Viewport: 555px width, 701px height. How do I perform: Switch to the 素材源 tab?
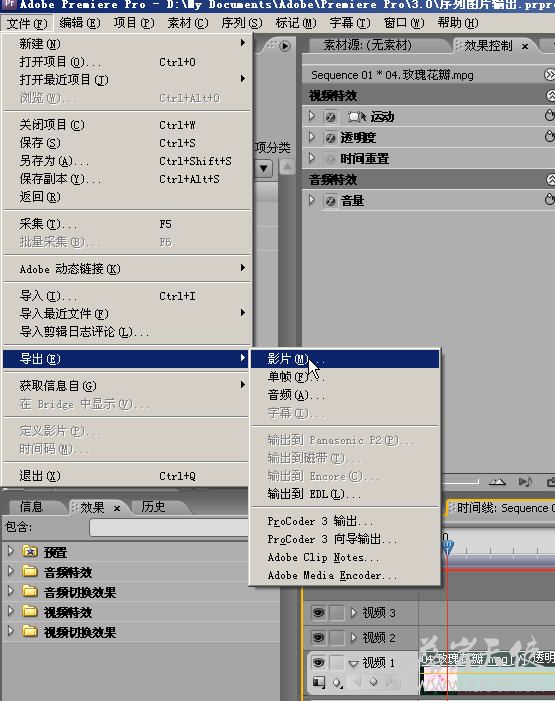point(368,45)
